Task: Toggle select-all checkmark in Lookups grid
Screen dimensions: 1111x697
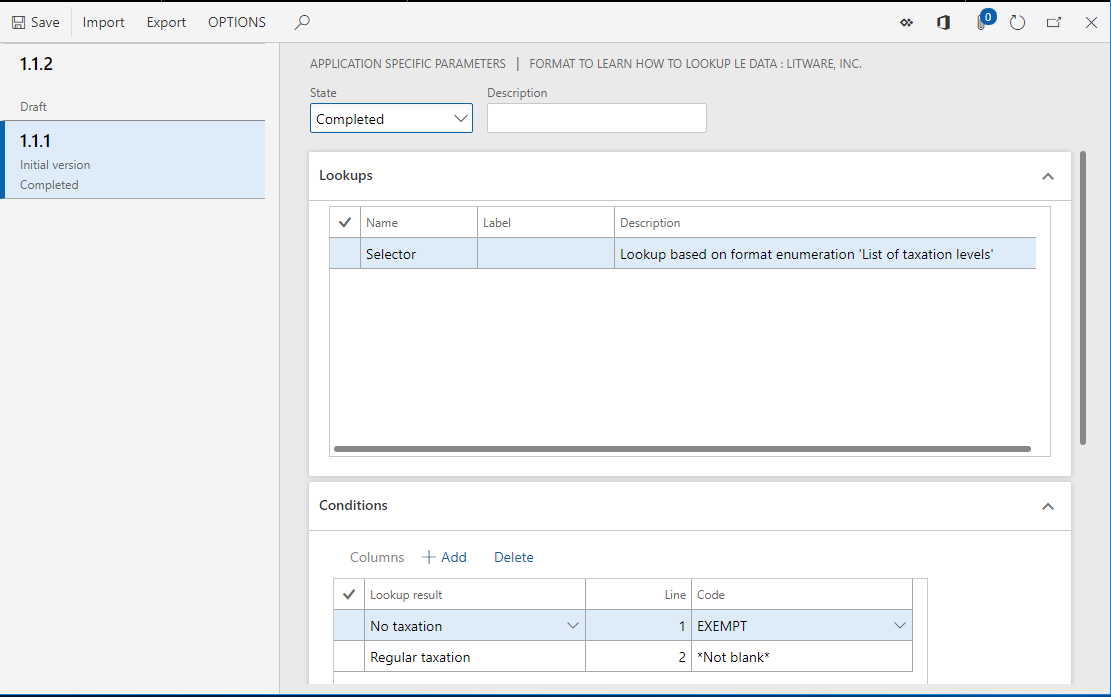Action: click(x=345, y=222)
